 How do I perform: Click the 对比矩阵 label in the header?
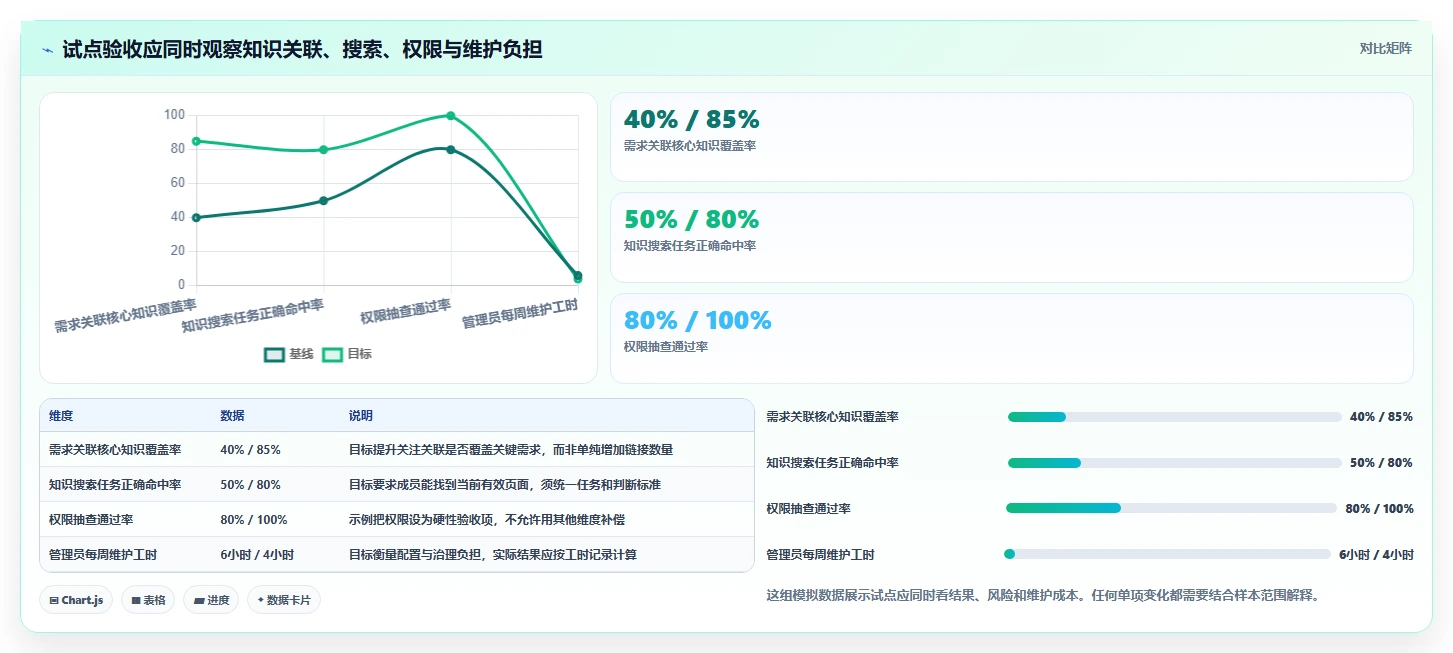pos(1386,48)
